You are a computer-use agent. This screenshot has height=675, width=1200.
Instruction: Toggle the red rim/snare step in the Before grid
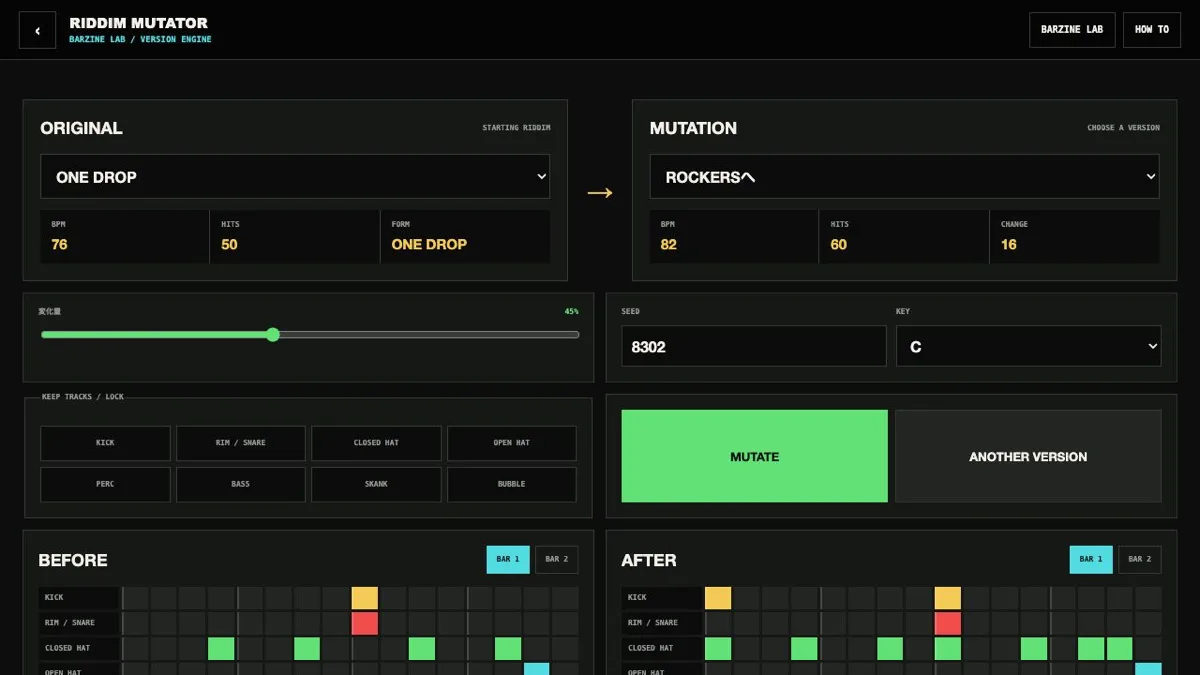pyautogui.click(x=365, y=623)
